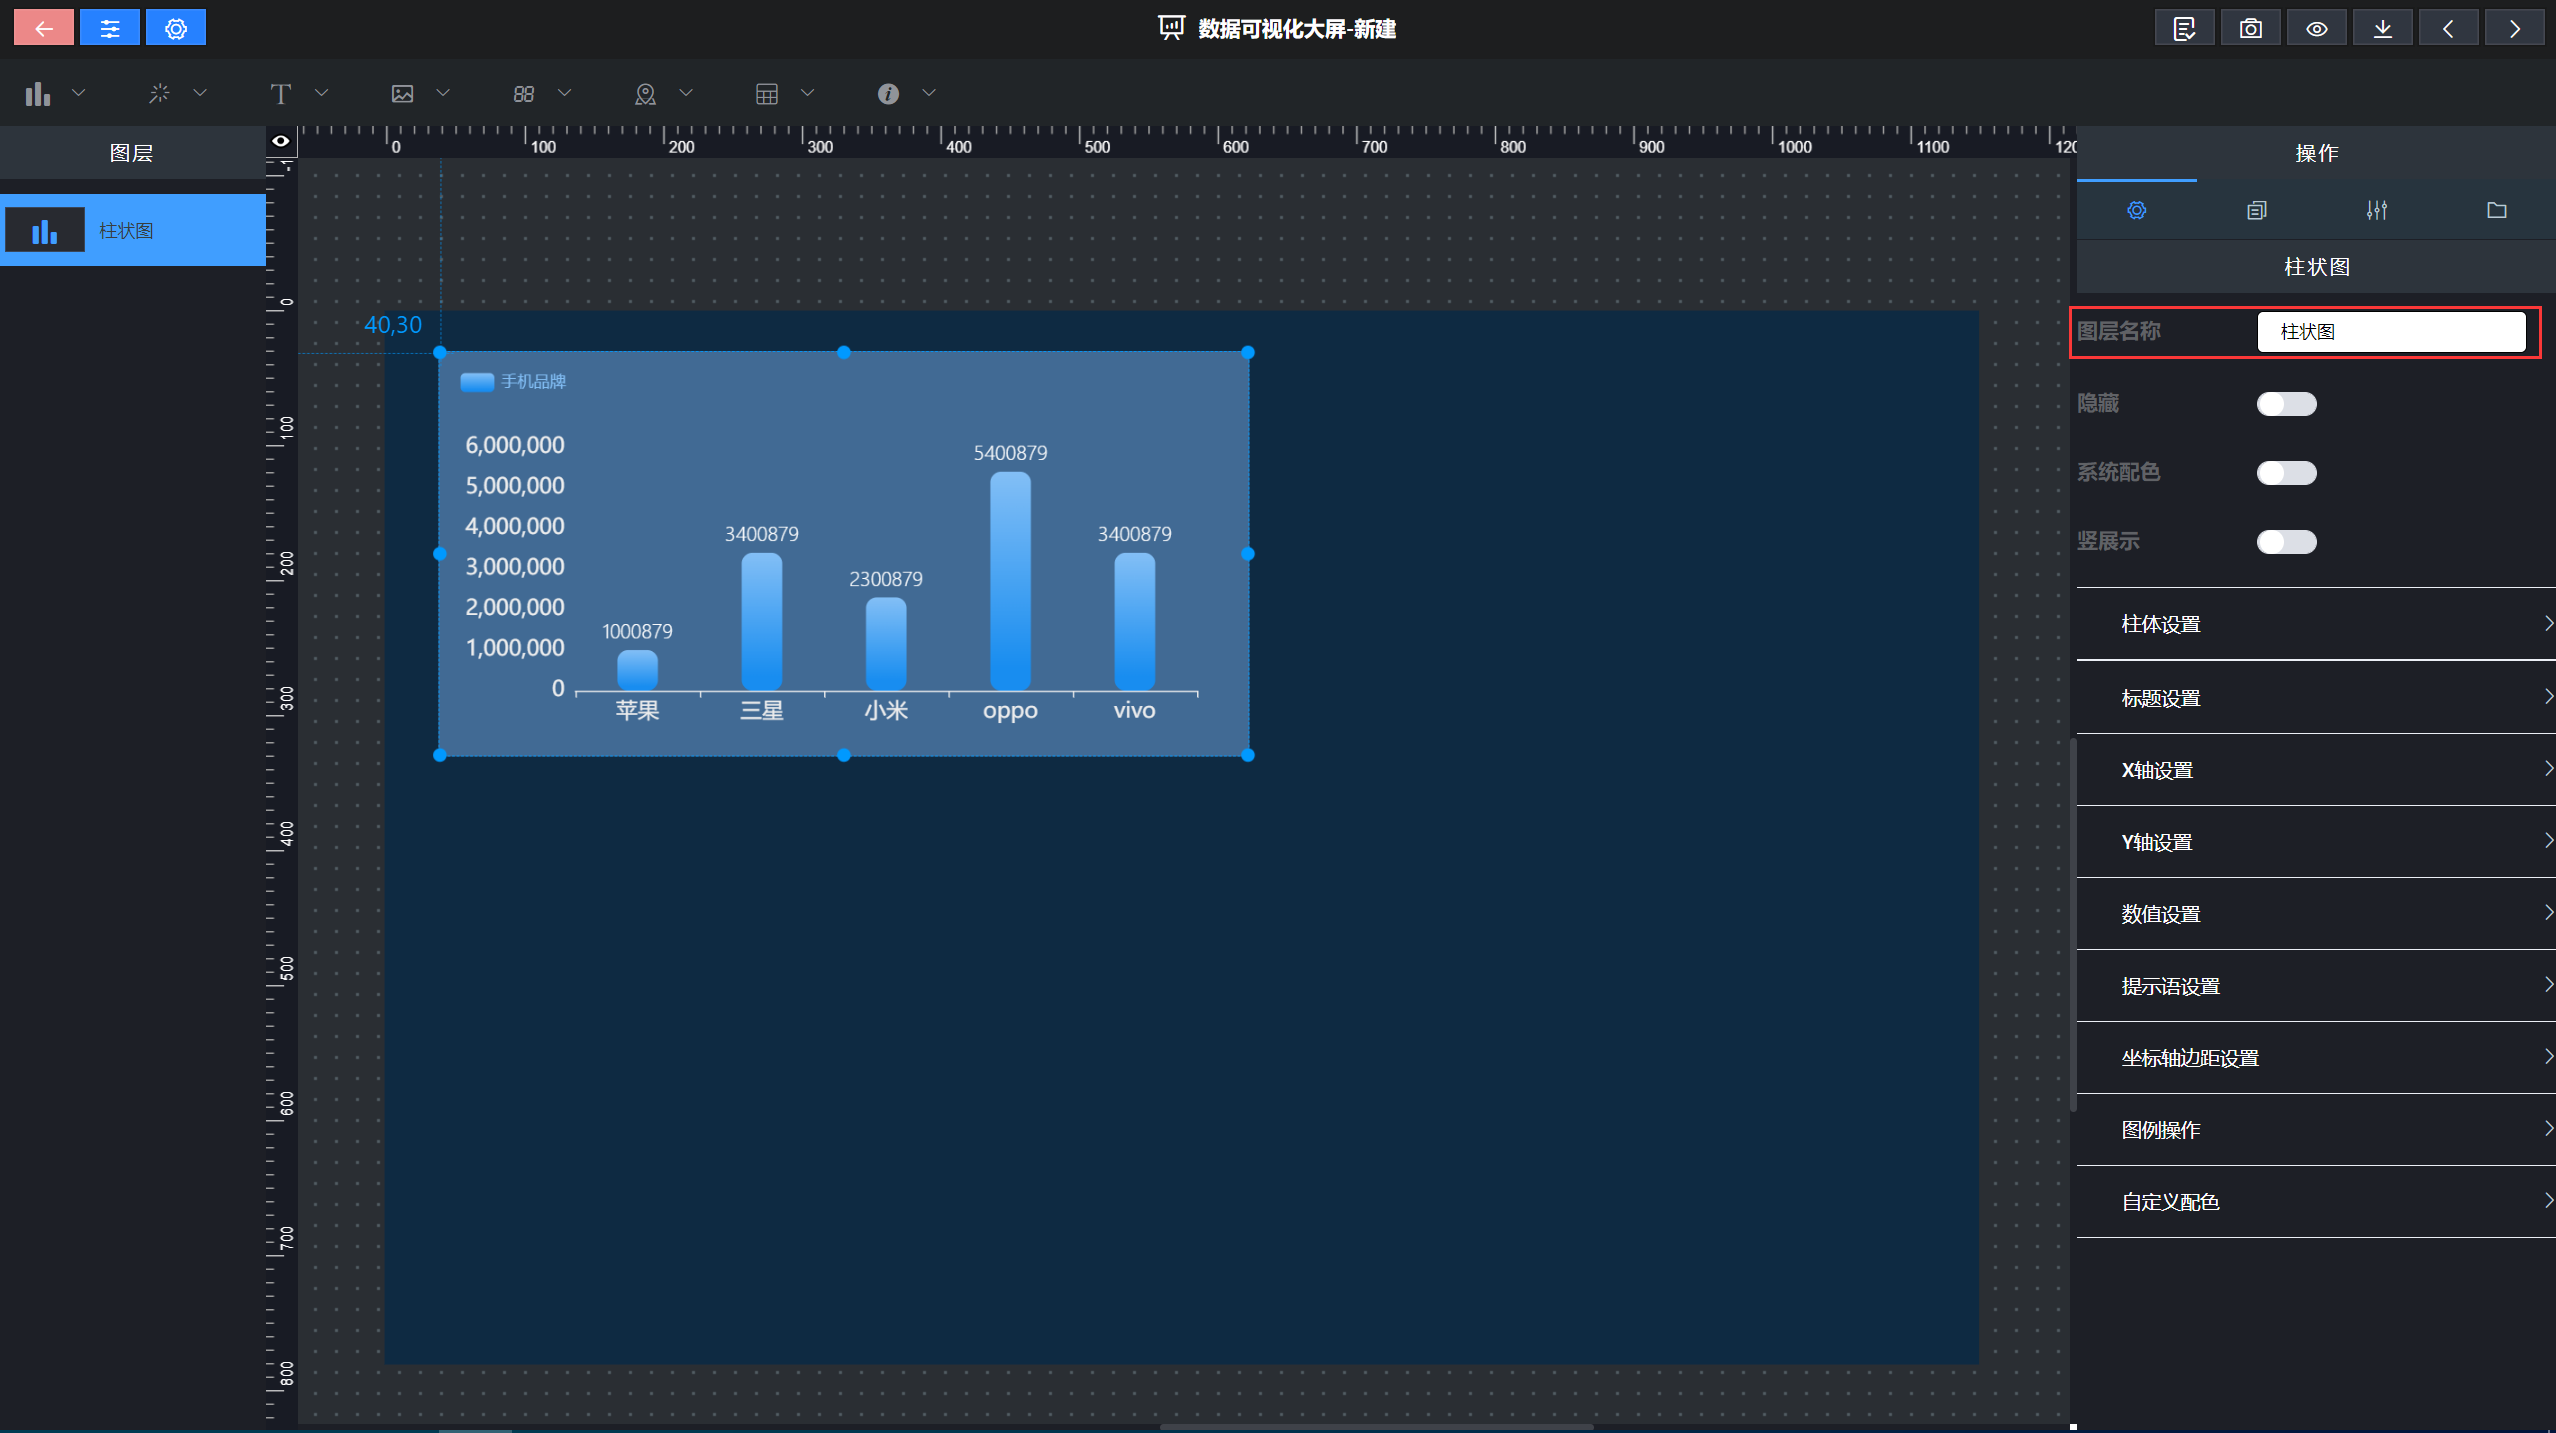Click the bottom-right resize handle of chart
Image resolution: width=2556 pixels, height=1433 pixels.
1248,755
